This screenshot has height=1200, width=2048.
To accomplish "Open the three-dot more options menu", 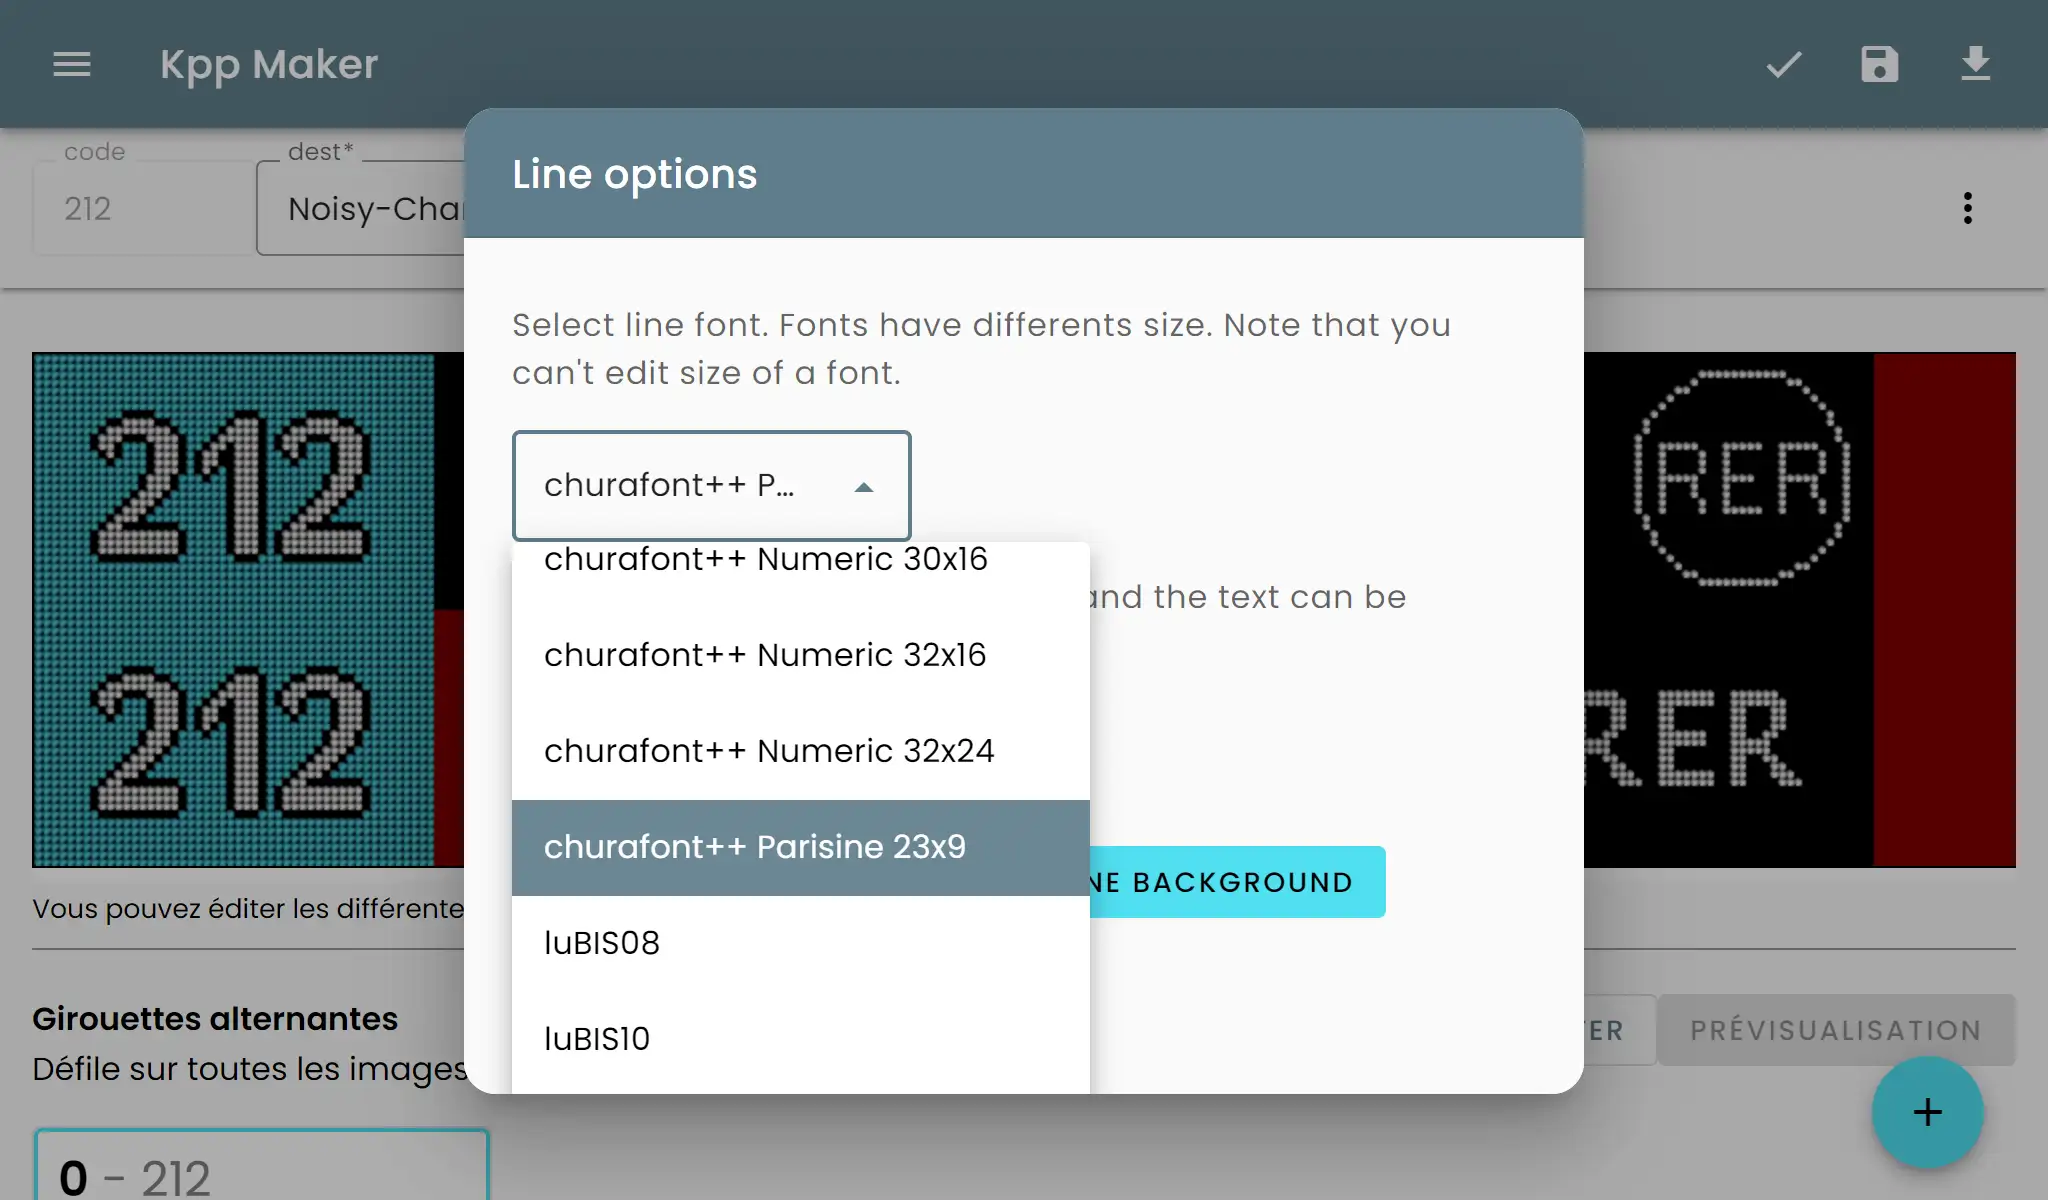I will (x=1967, y=208).
